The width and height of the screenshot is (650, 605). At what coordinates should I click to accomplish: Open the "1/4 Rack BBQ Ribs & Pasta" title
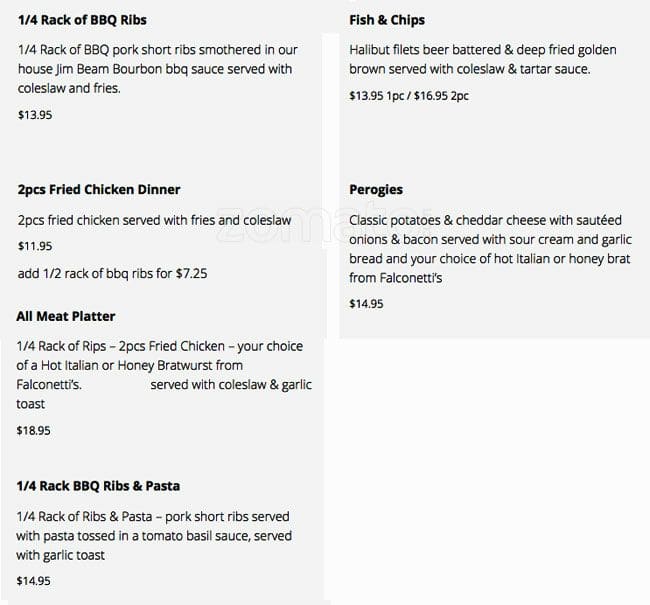(x=98, y=486)
